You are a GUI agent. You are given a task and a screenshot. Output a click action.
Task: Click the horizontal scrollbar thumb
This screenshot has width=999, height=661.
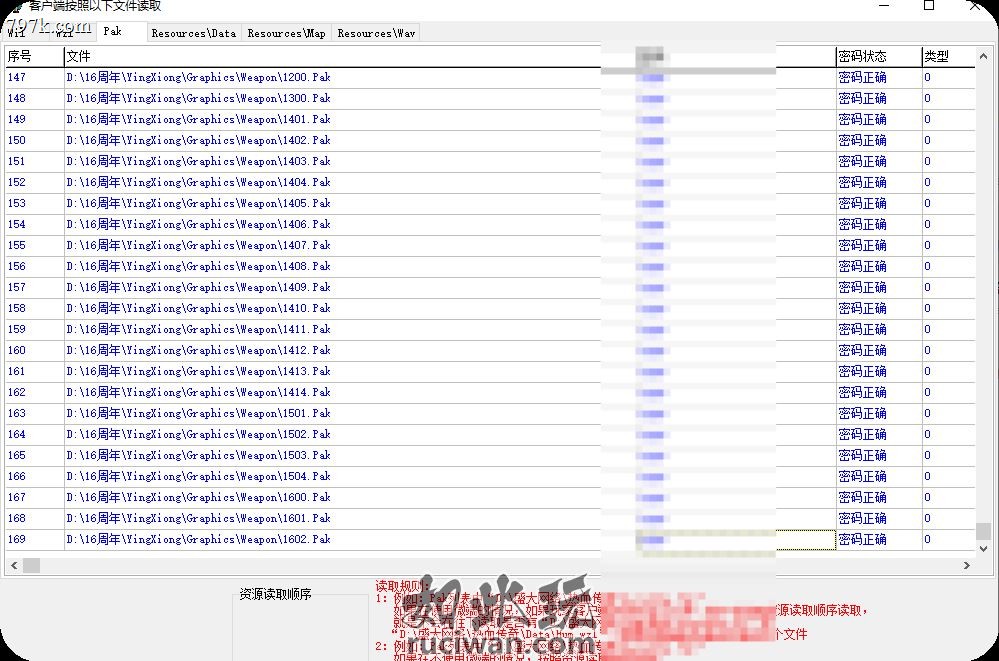[31, 565]
